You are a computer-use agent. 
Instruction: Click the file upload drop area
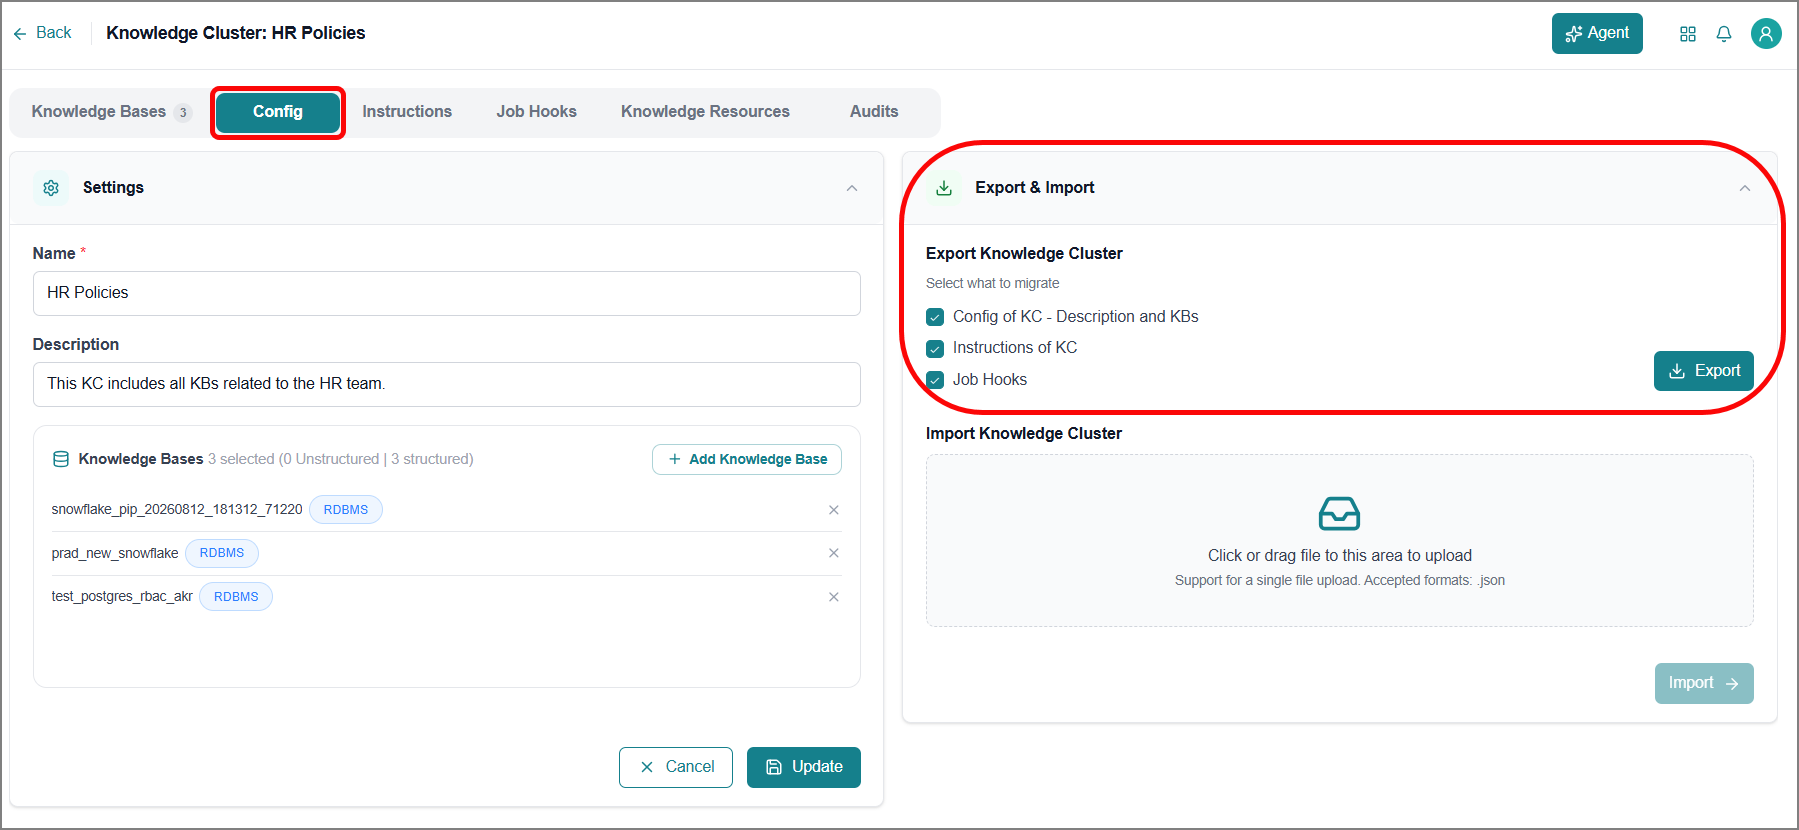pos(1339,541)
